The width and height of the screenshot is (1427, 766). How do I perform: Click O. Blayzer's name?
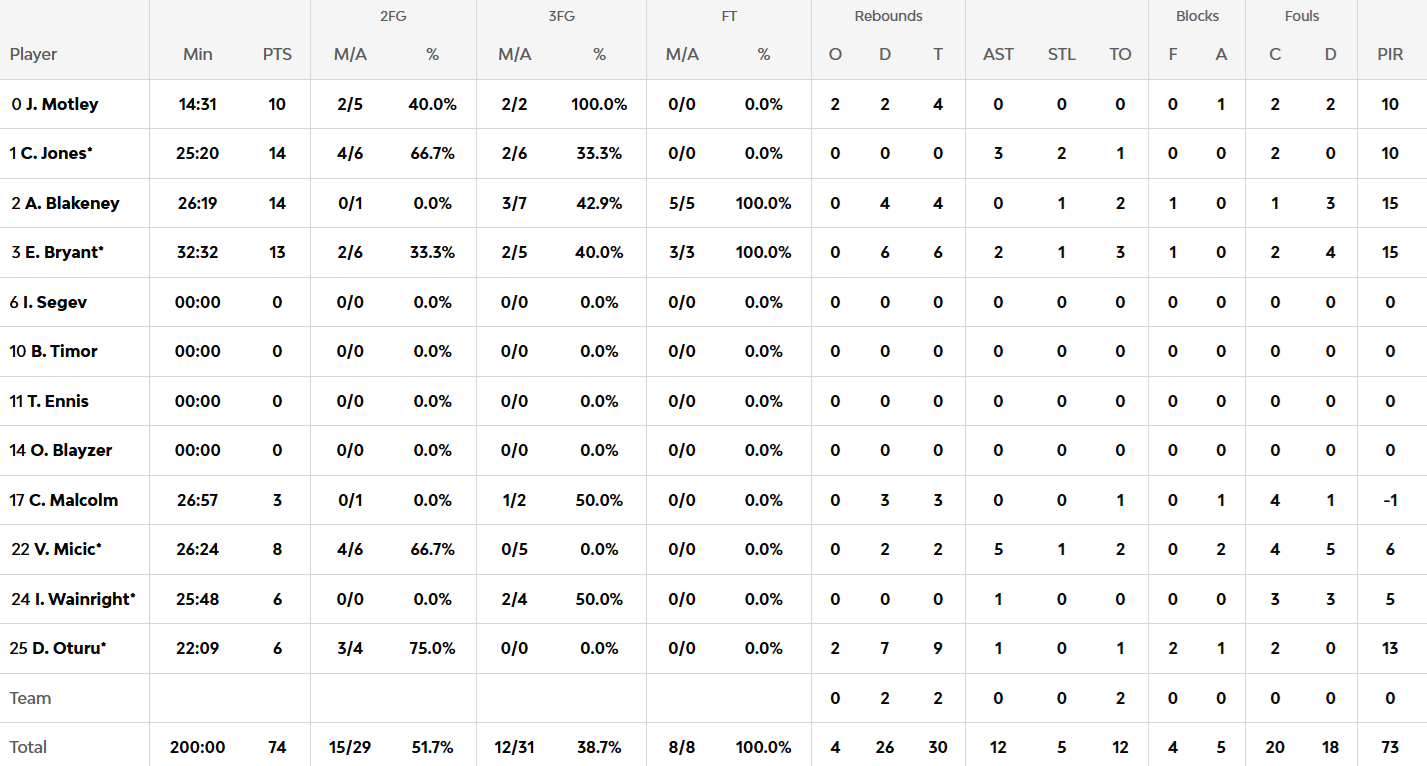71,450
